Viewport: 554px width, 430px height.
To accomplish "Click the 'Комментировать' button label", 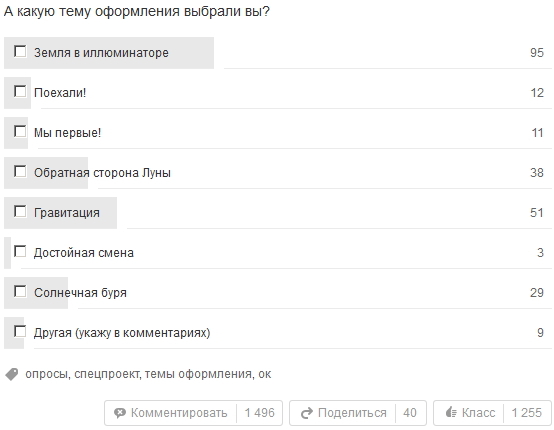I will tap(179, 413).
